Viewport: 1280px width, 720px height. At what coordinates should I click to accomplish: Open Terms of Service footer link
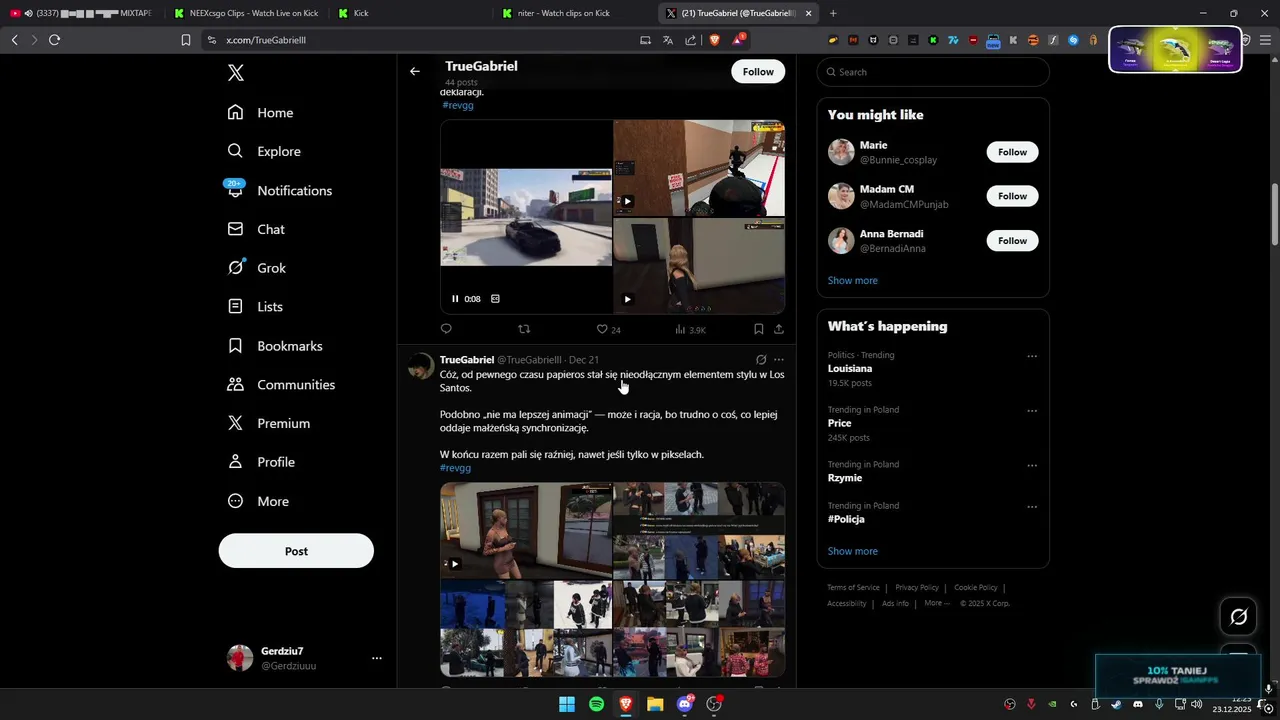coord(853,588)
